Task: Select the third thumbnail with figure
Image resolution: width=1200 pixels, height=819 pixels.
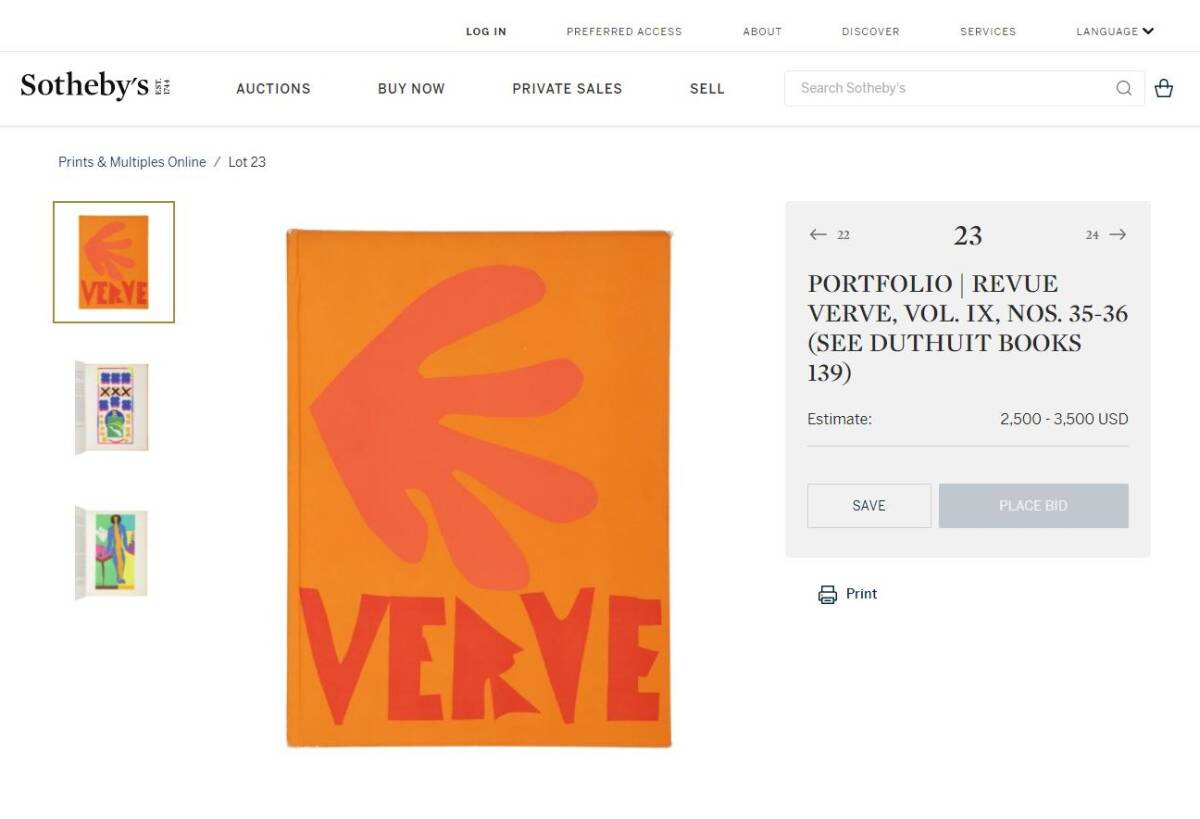Action: point(113,552)
